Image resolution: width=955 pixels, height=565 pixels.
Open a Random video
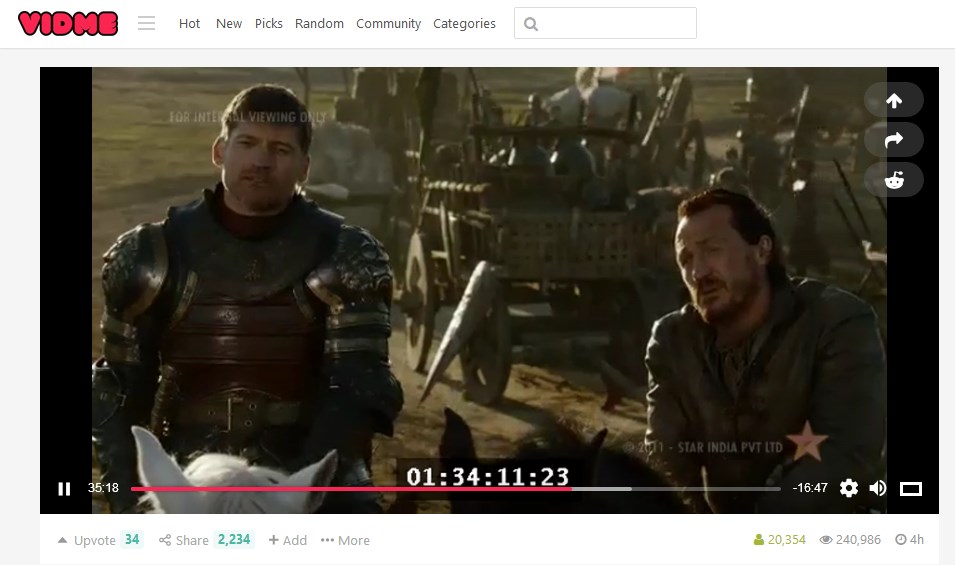pos(319,23)
